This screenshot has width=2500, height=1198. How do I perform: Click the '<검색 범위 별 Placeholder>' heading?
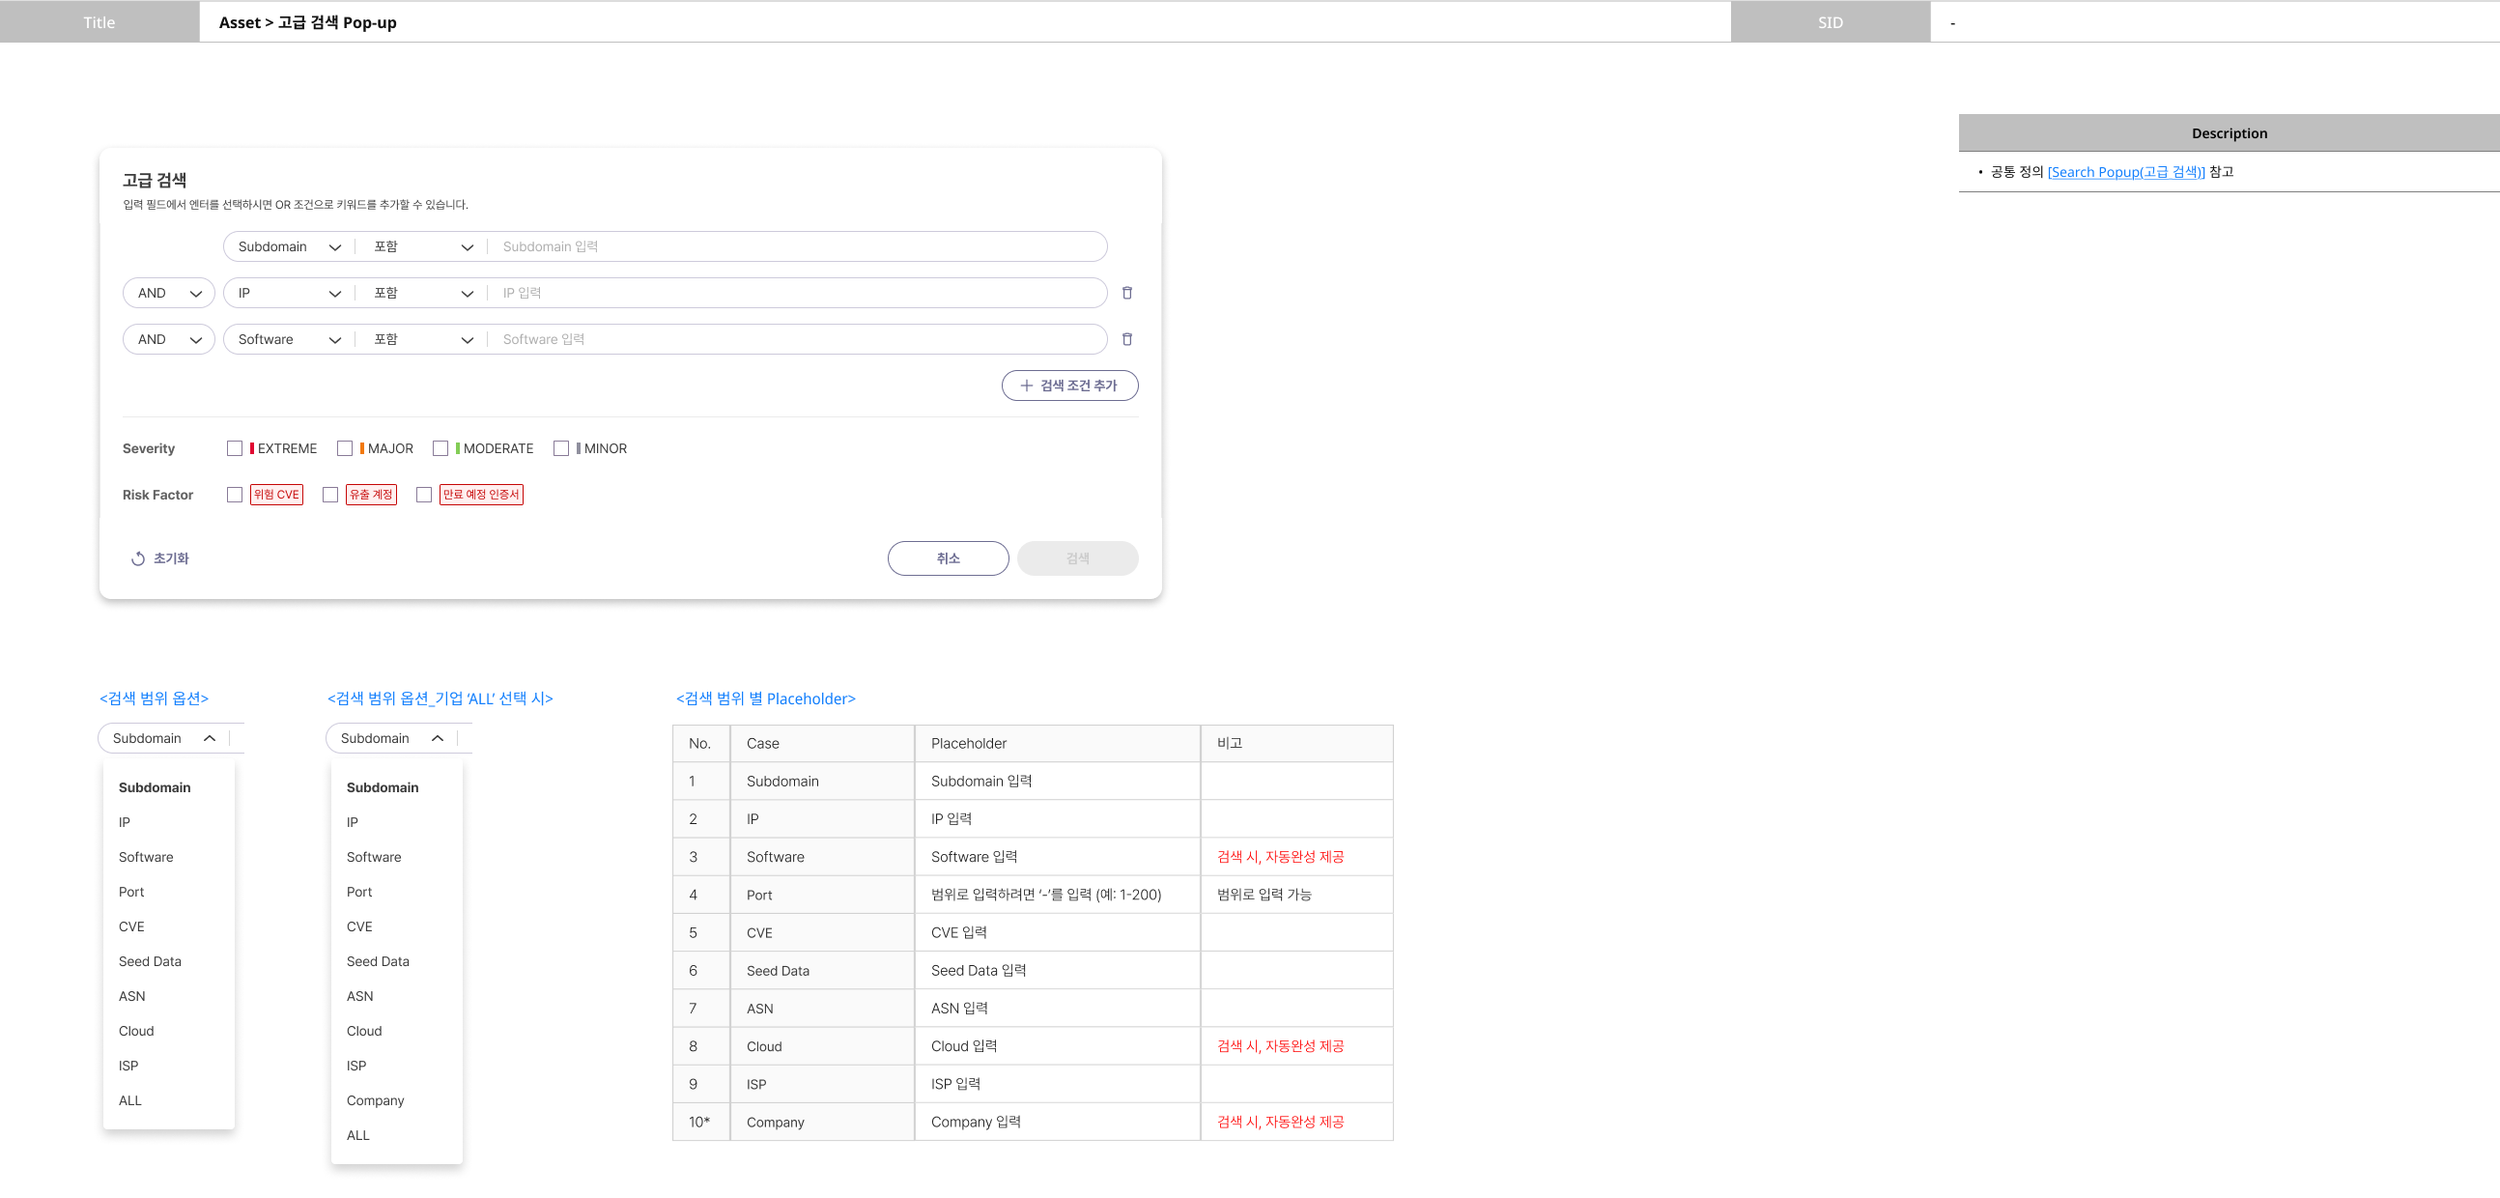(x=766, y=699)
